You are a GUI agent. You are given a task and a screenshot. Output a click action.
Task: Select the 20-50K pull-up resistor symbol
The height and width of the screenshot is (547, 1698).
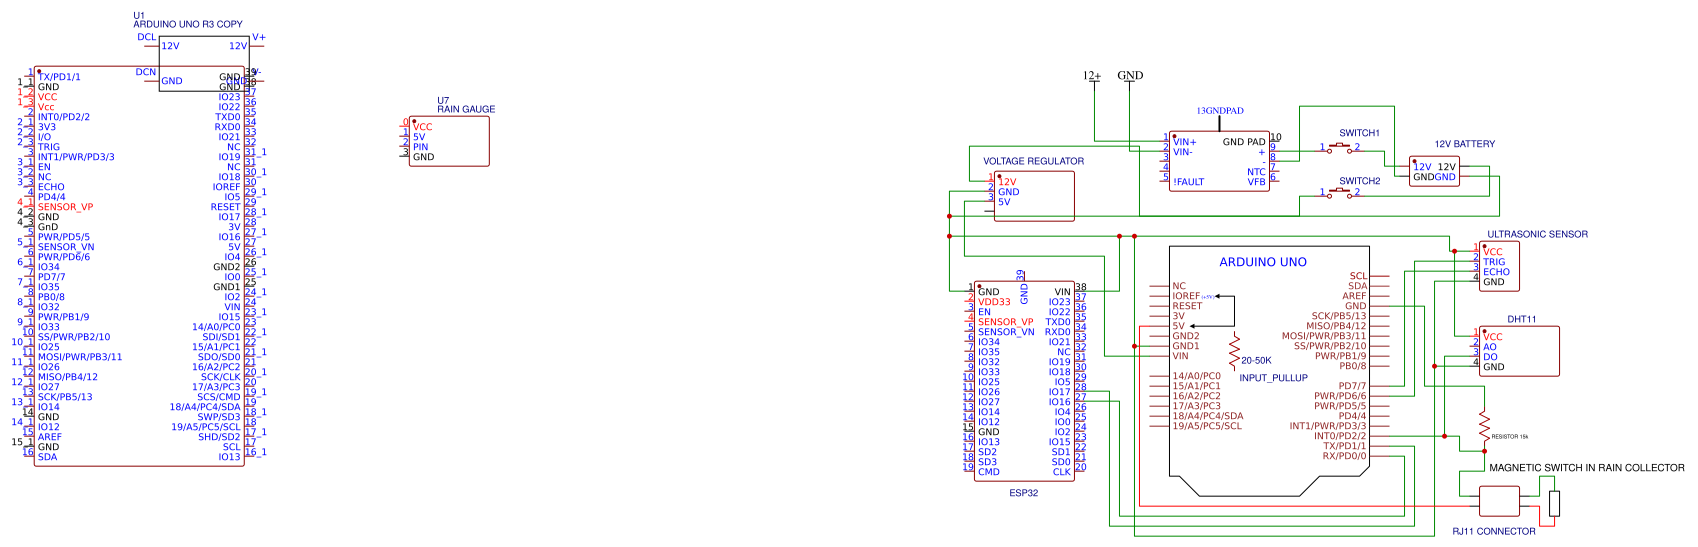tap(1235, 350)
